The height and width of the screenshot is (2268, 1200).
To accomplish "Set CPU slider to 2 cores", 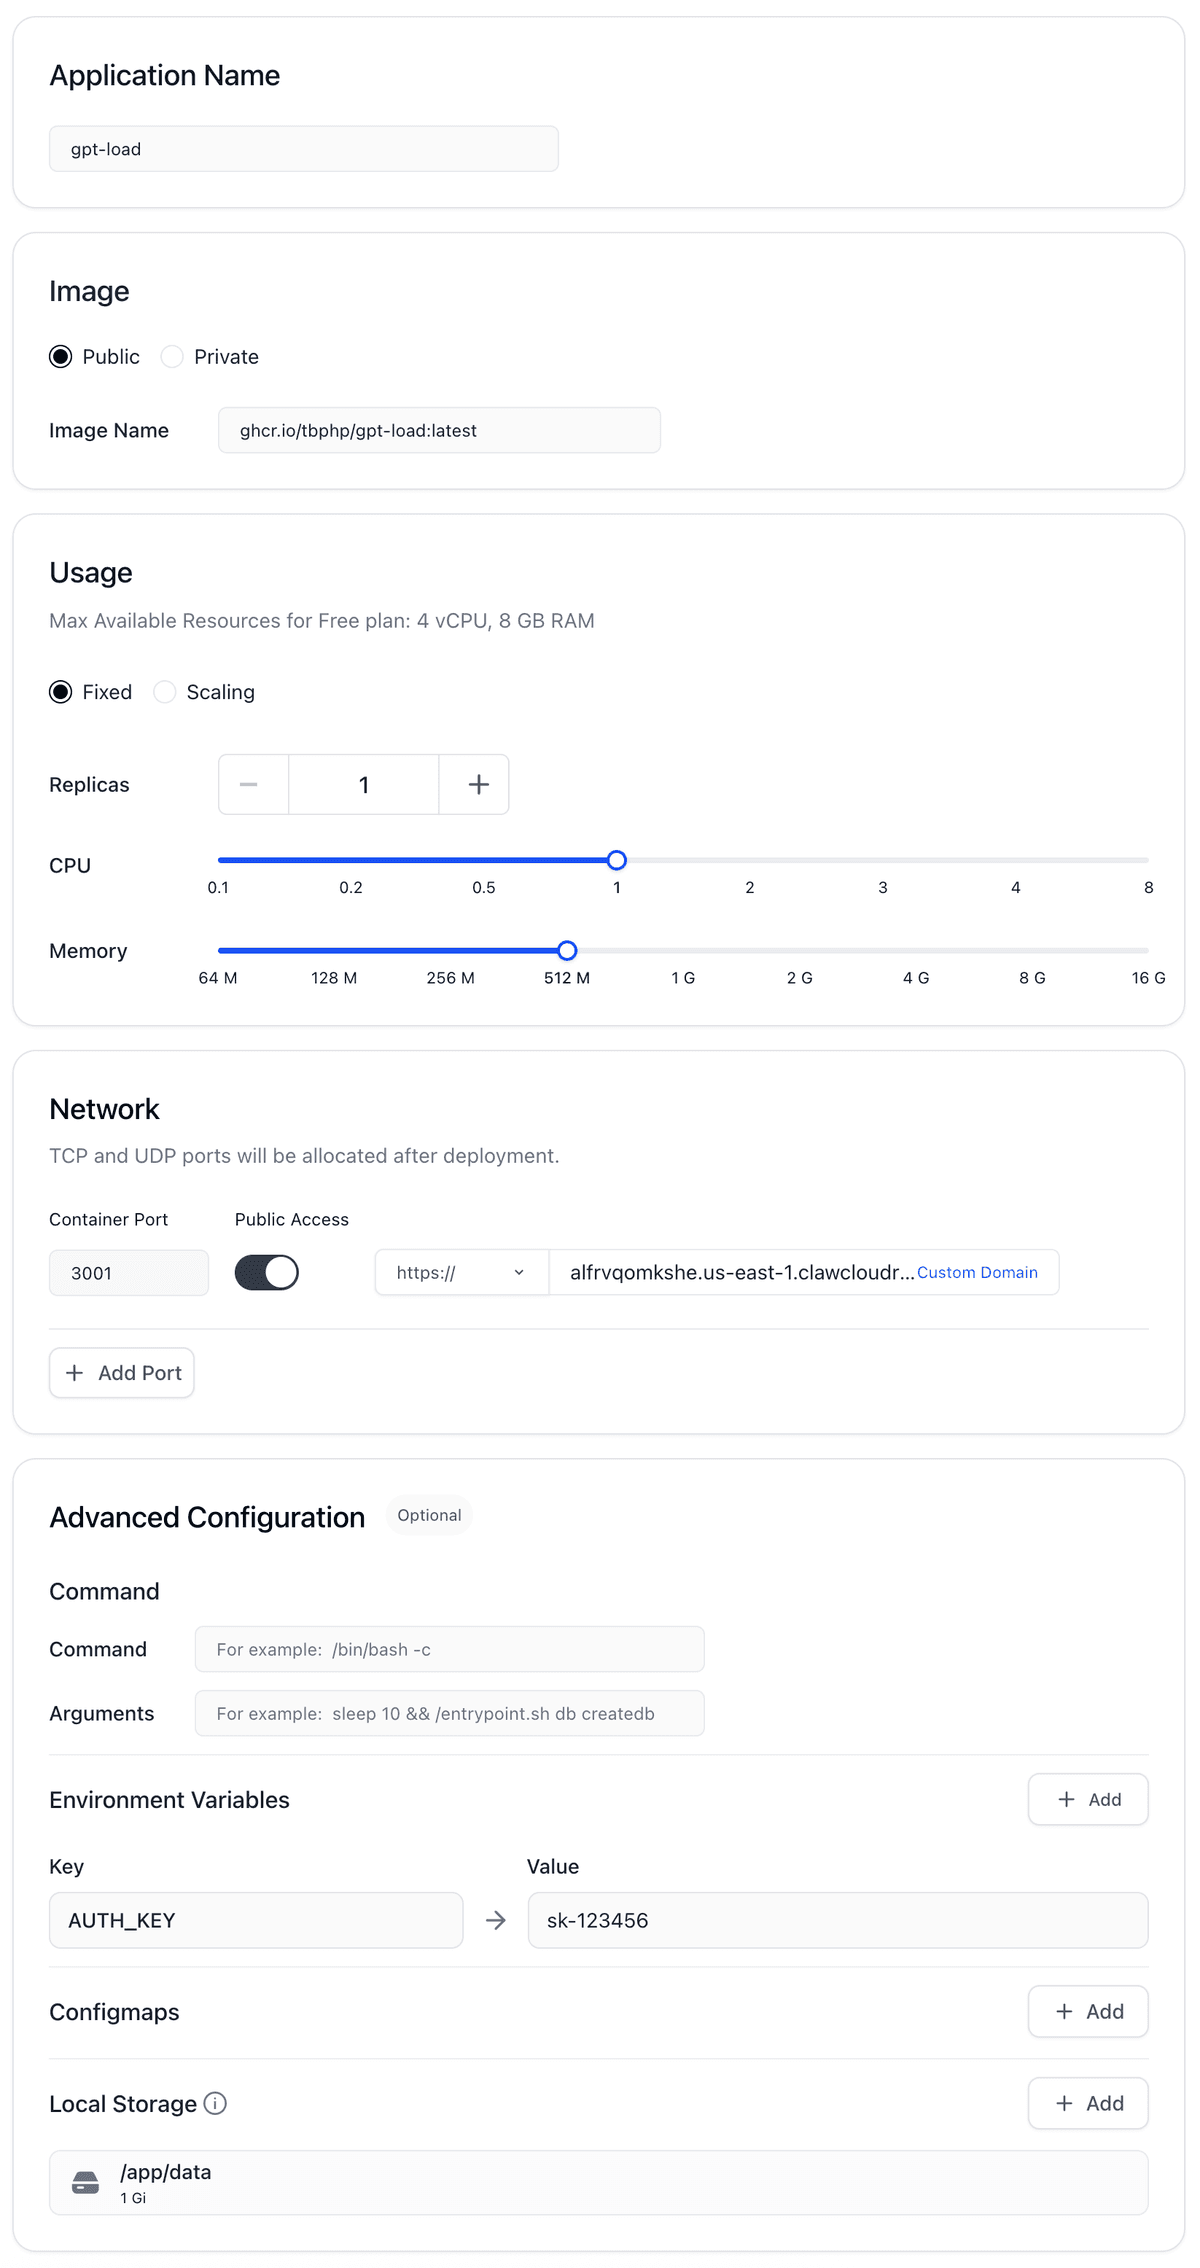I will click(750, 860).
